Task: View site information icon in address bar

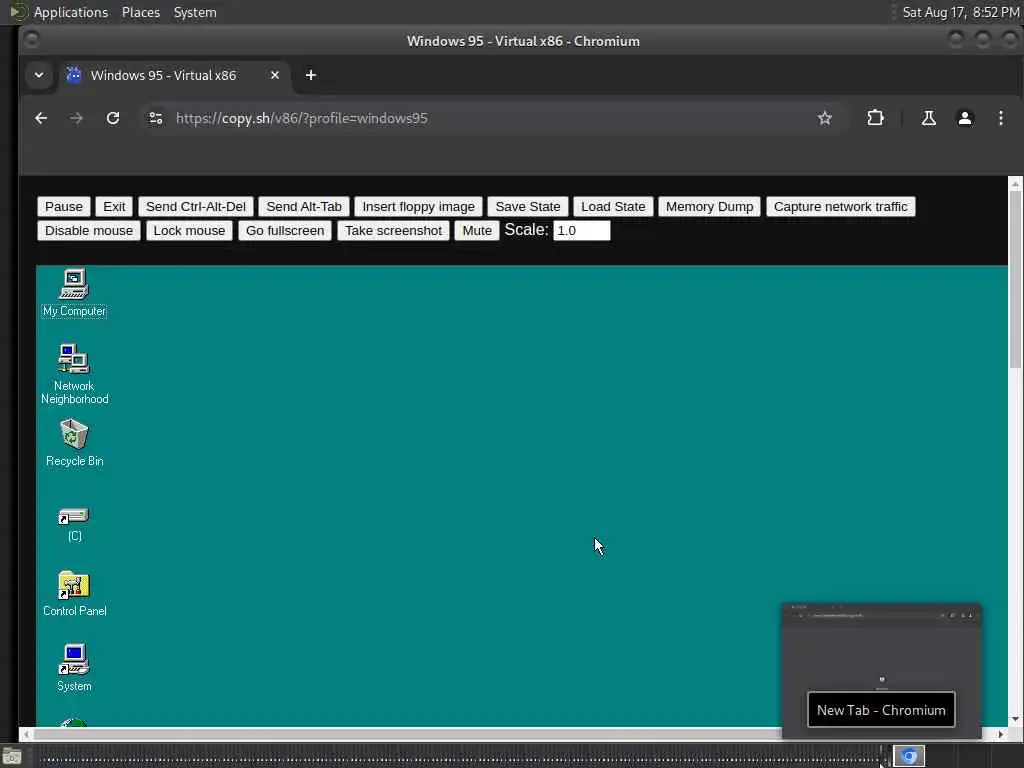Action: (156, 118)
